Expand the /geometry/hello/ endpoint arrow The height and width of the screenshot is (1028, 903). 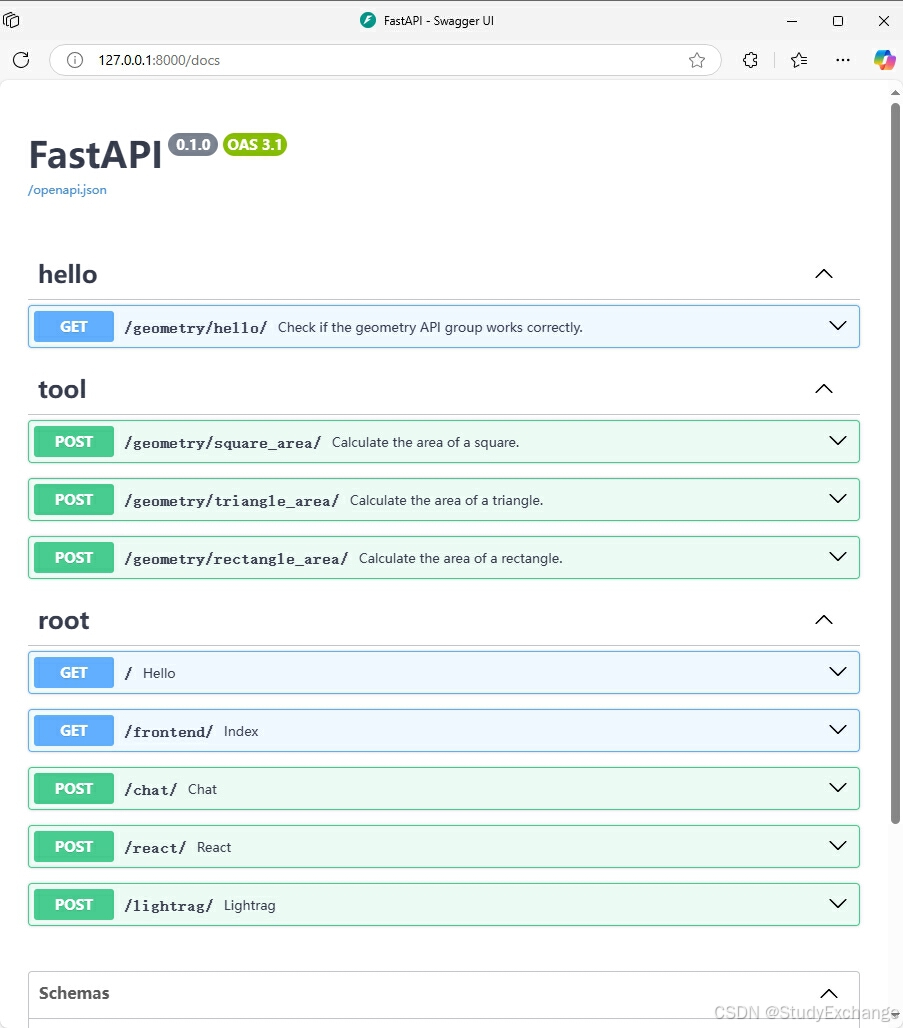837,326
